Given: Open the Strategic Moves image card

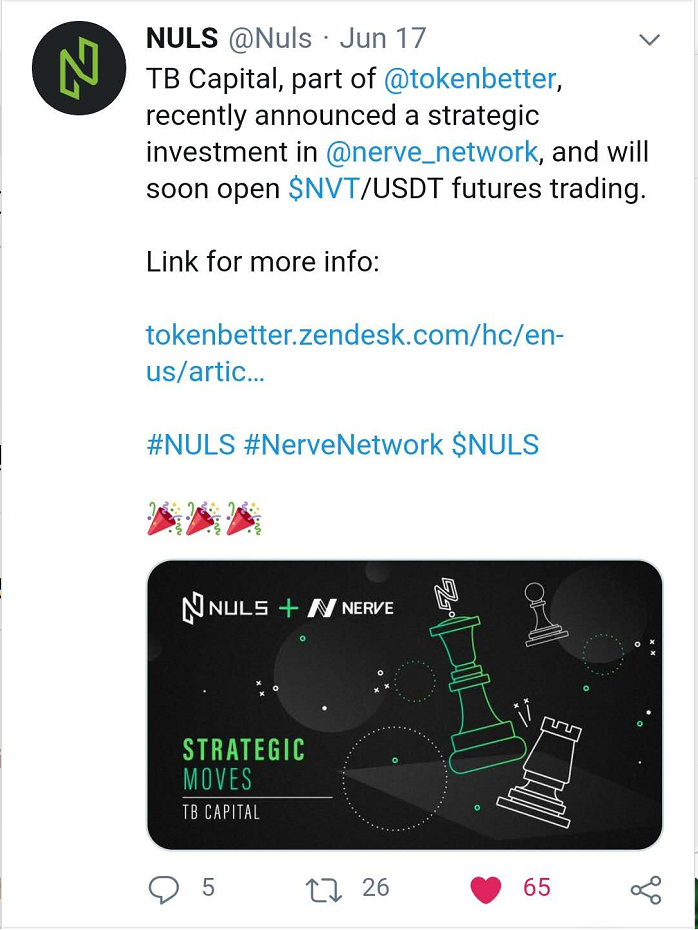Looking at the screenshot, I should (404, 705).
